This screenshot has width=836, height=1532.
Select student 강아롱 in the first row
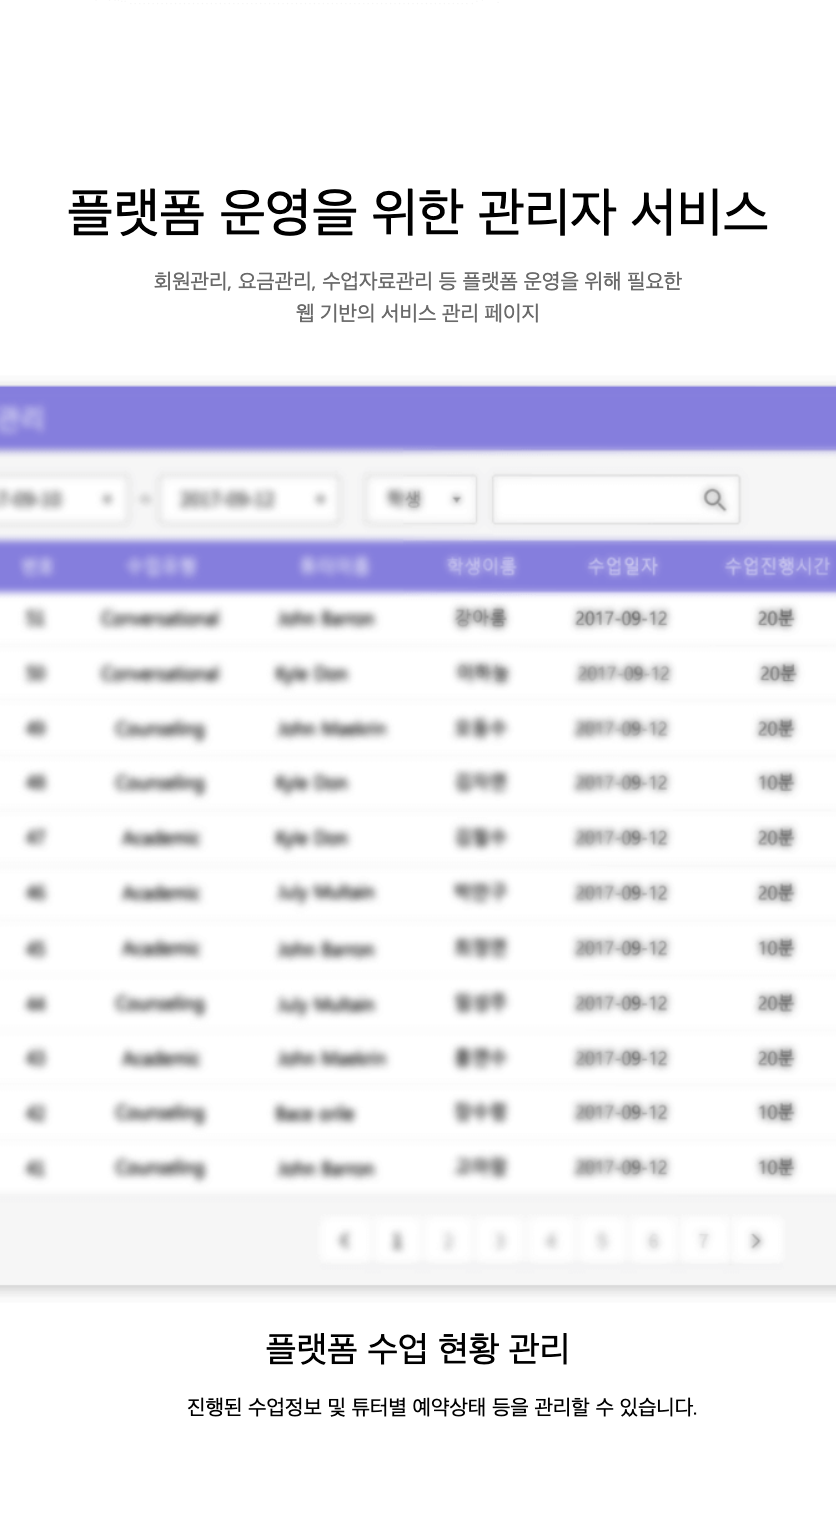tap(481, 619)
